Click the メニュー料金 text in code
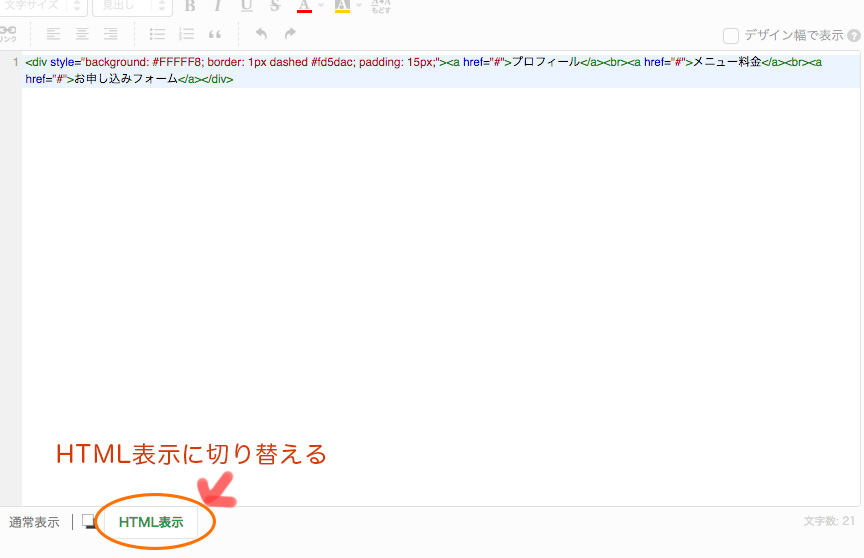The height and width of the screenshot is (558, 864). pos(727,62)
